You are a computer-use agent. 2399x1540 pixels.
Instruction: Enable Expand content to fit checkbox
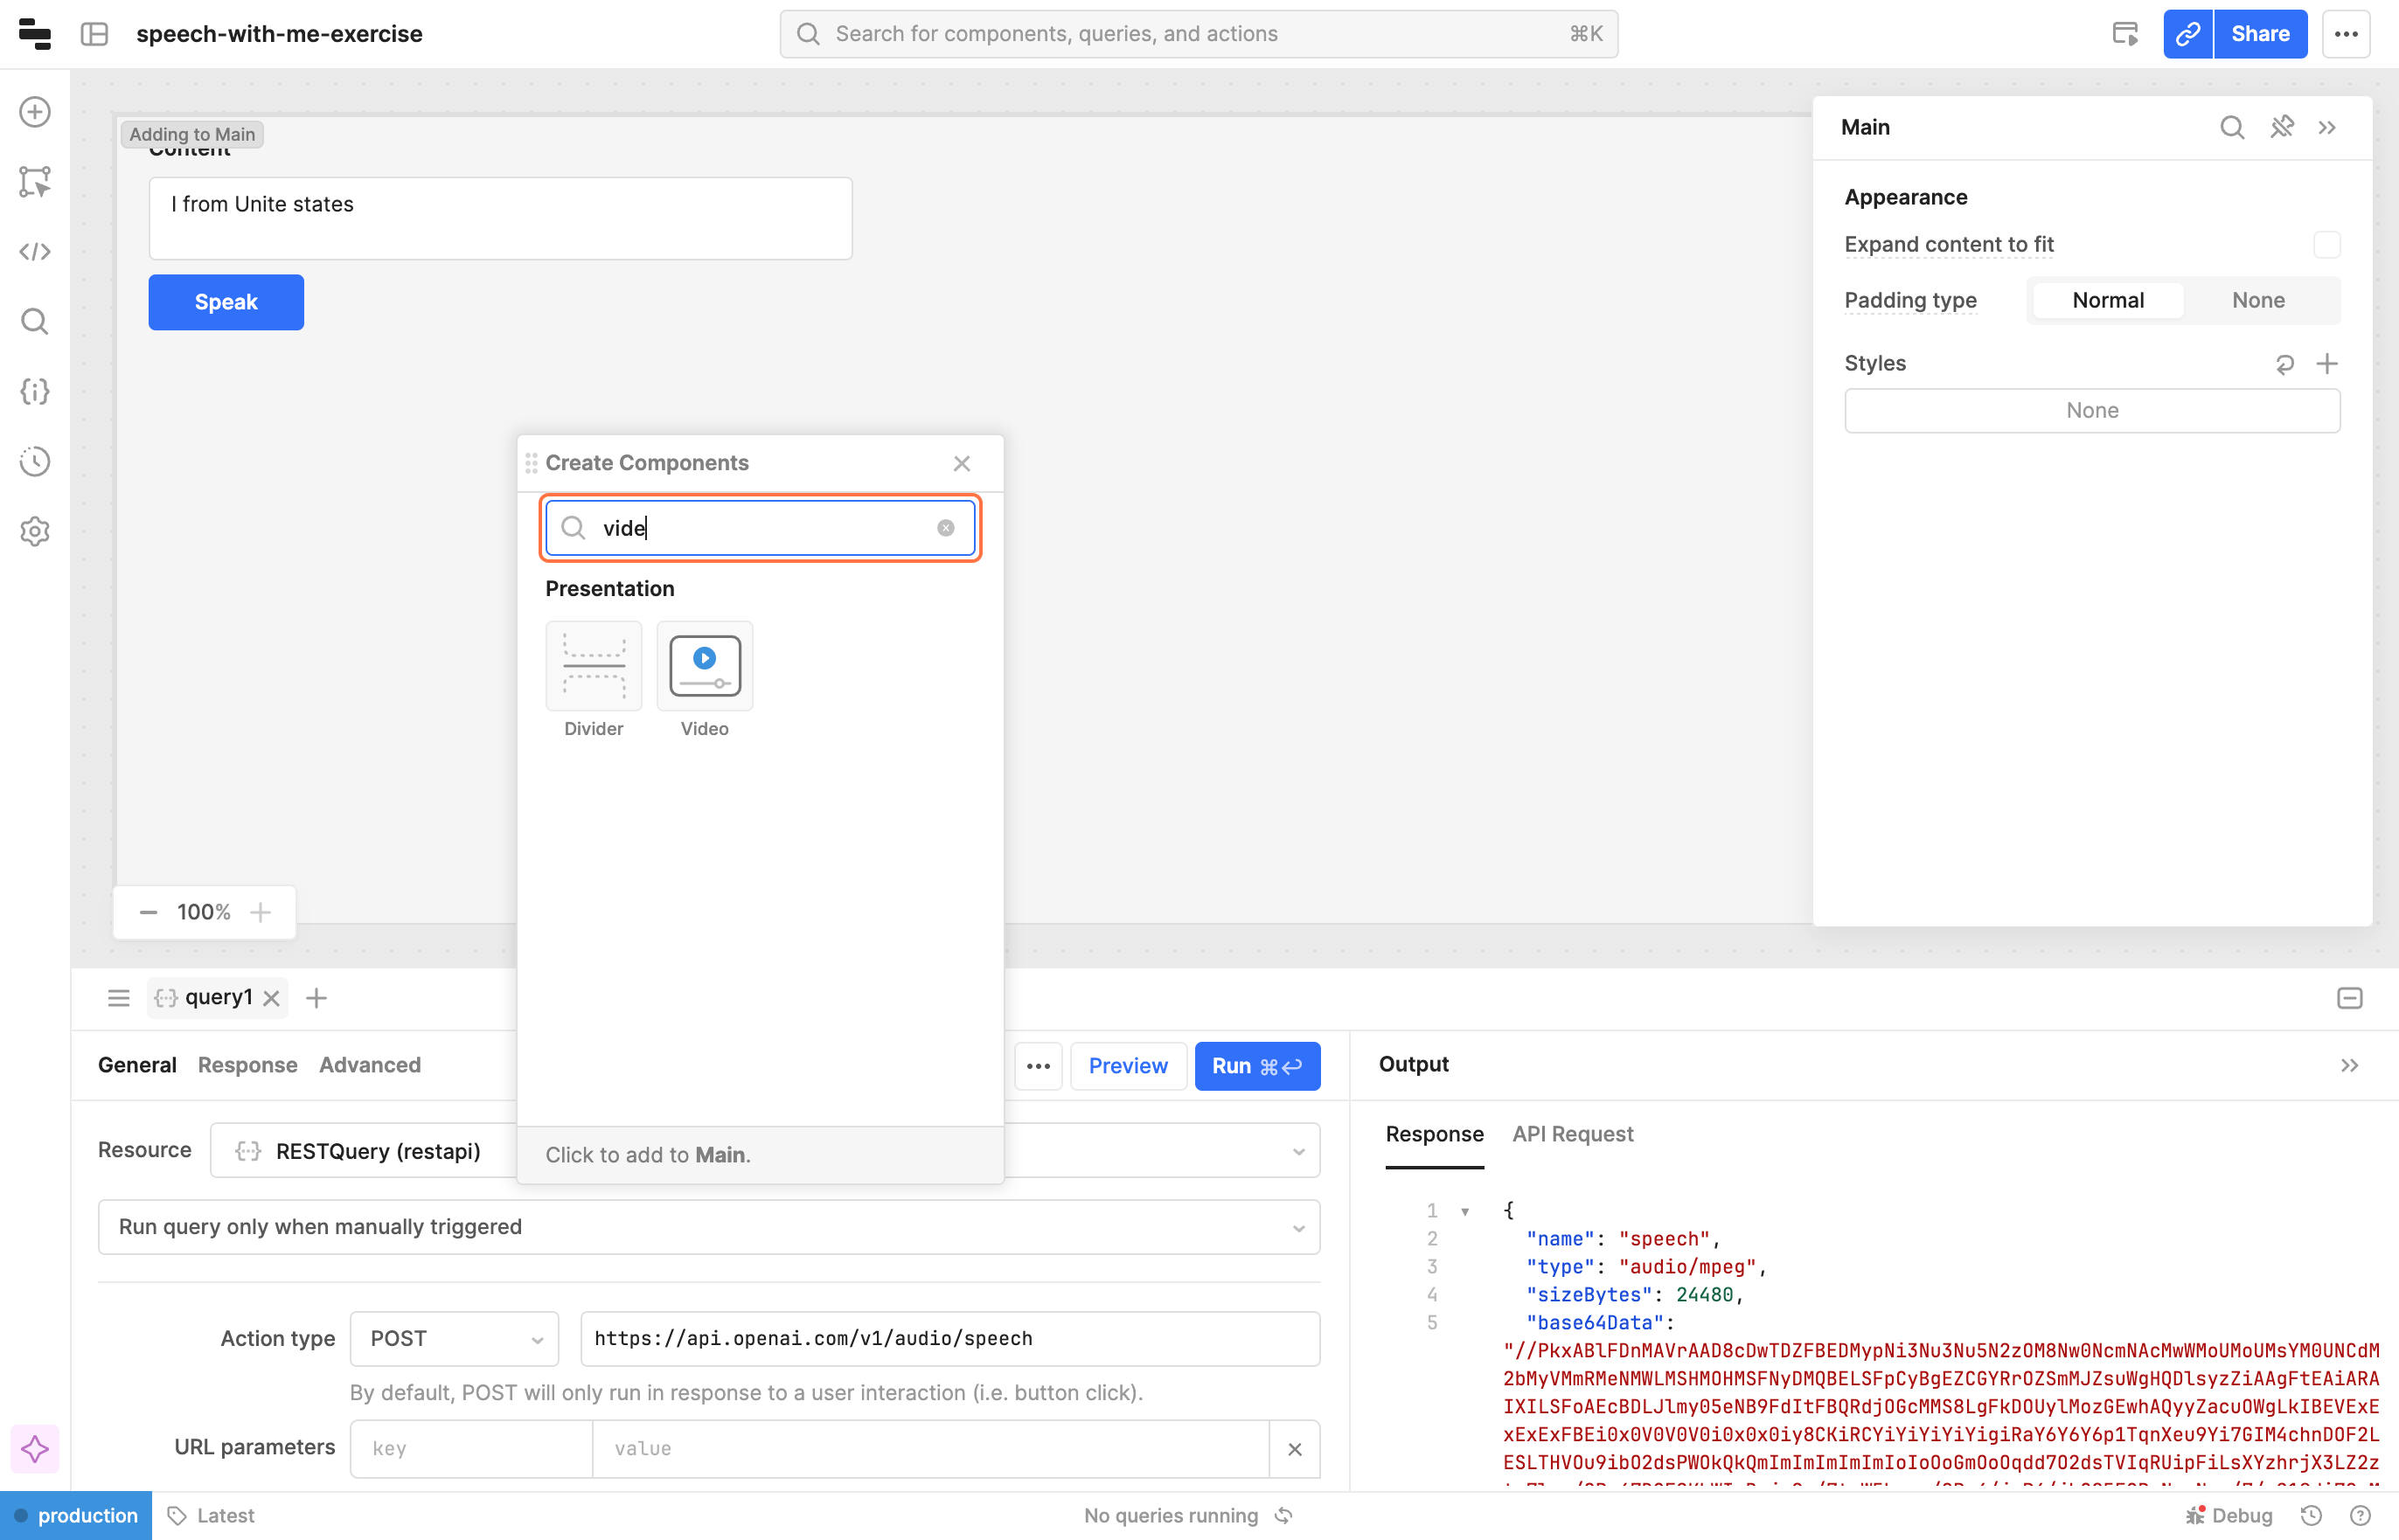2326,245
